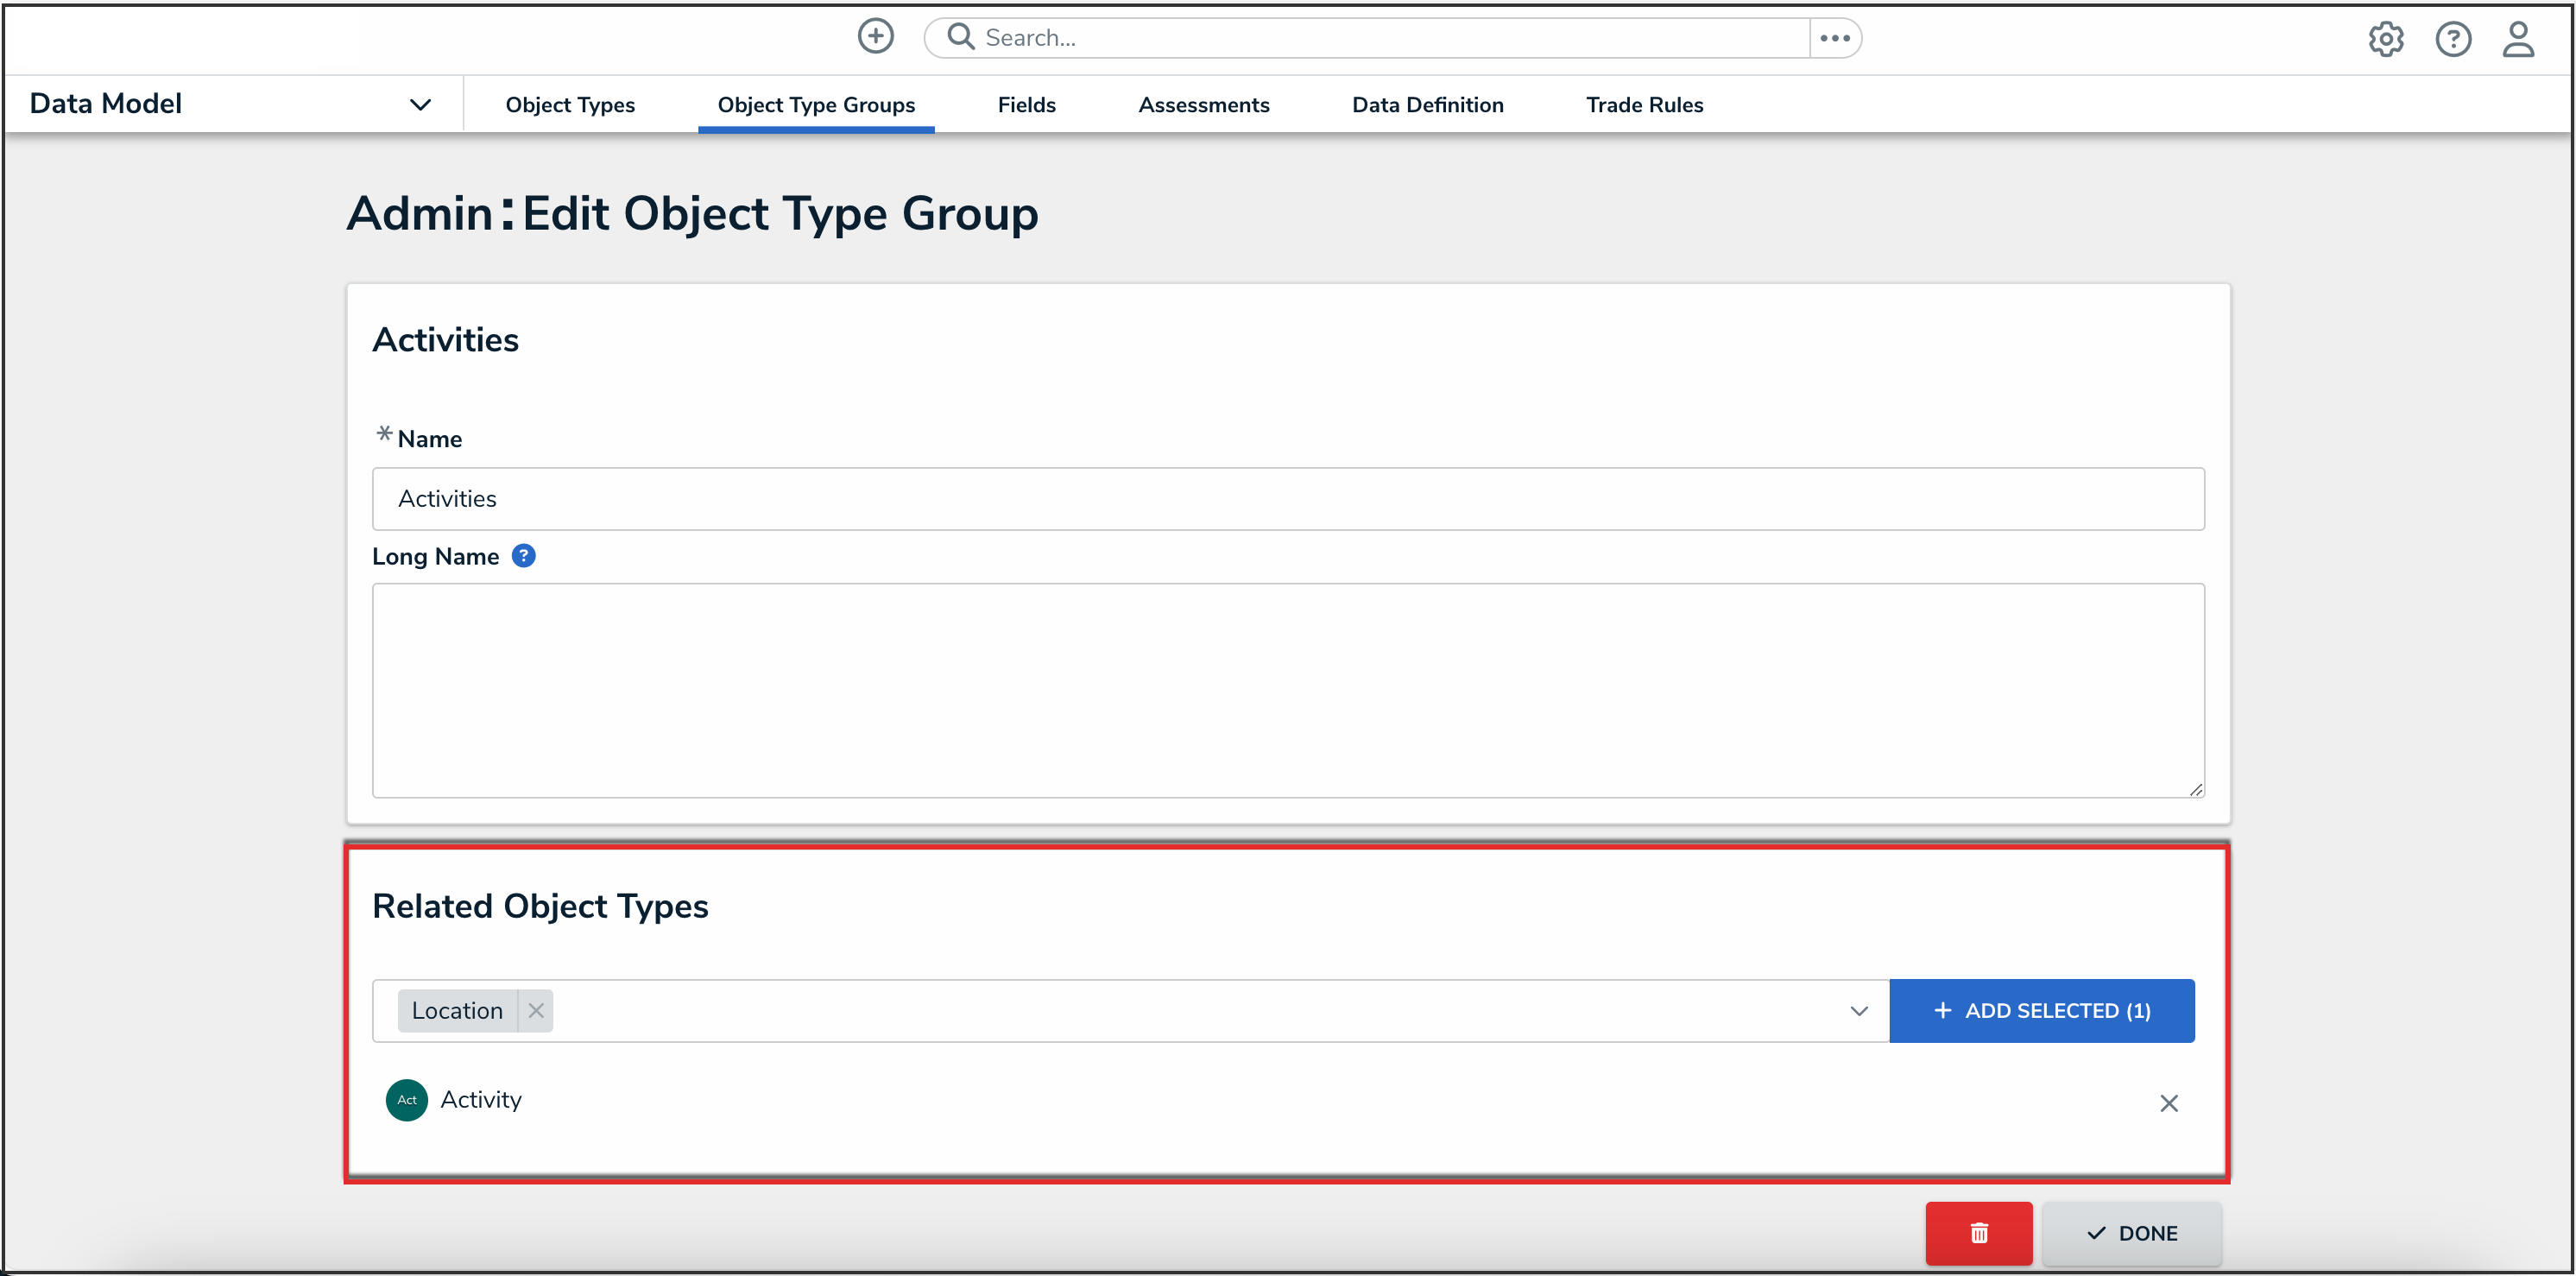Switch to the Object Types tab
The image size is (2576, 1276).
(570, 104)
